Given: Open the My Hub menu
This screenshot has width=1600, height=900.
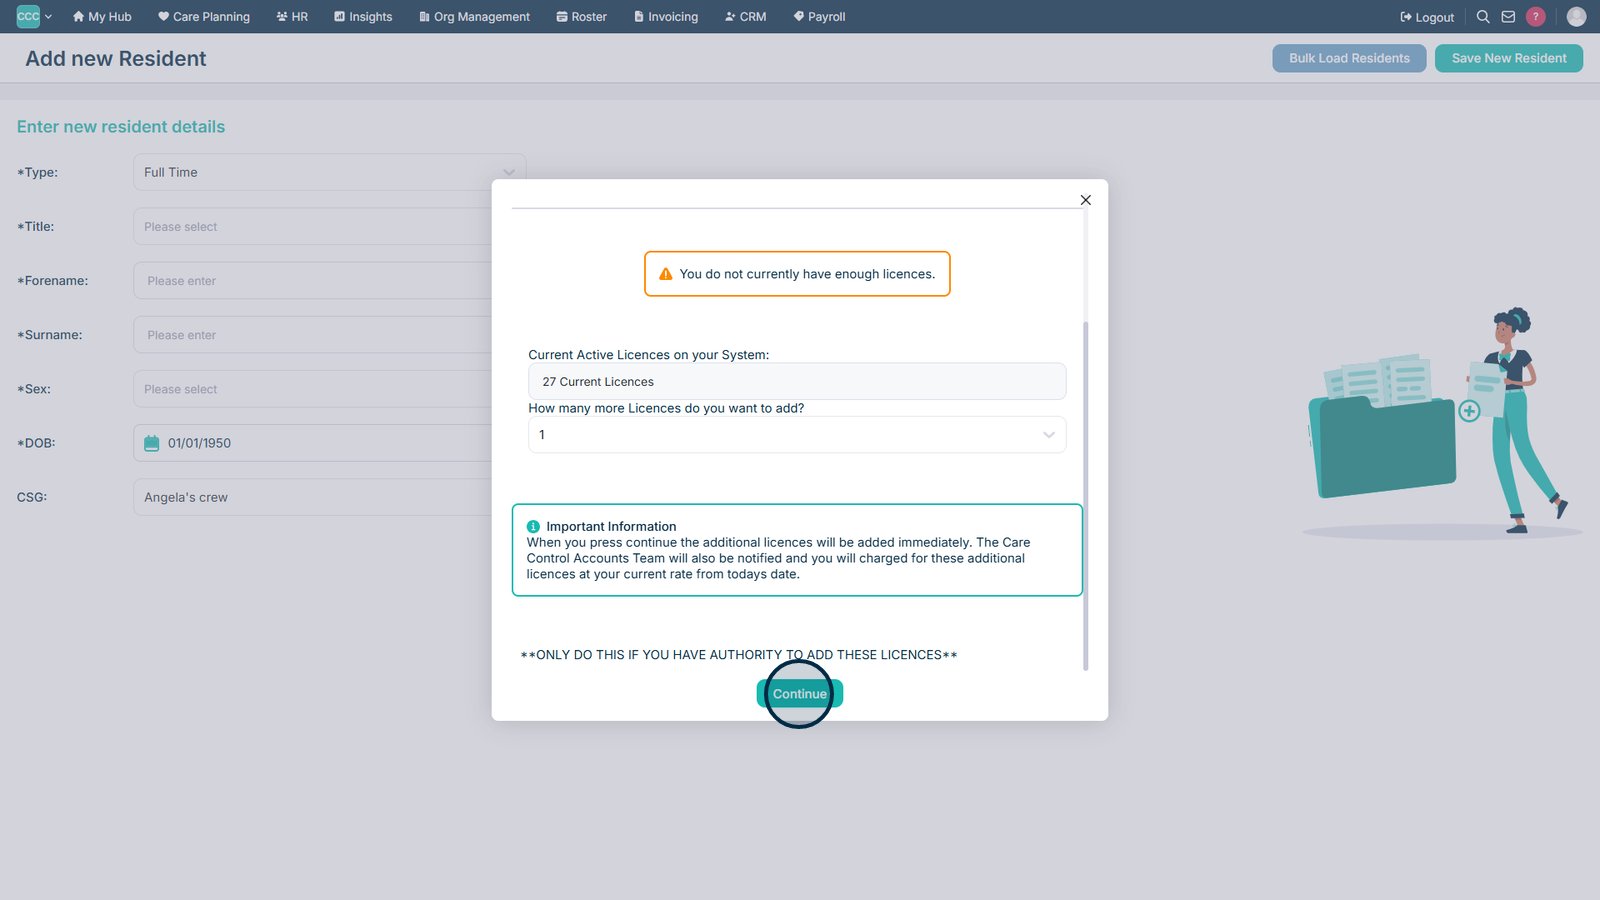Looking at the screenshot, I should (102, 17).
